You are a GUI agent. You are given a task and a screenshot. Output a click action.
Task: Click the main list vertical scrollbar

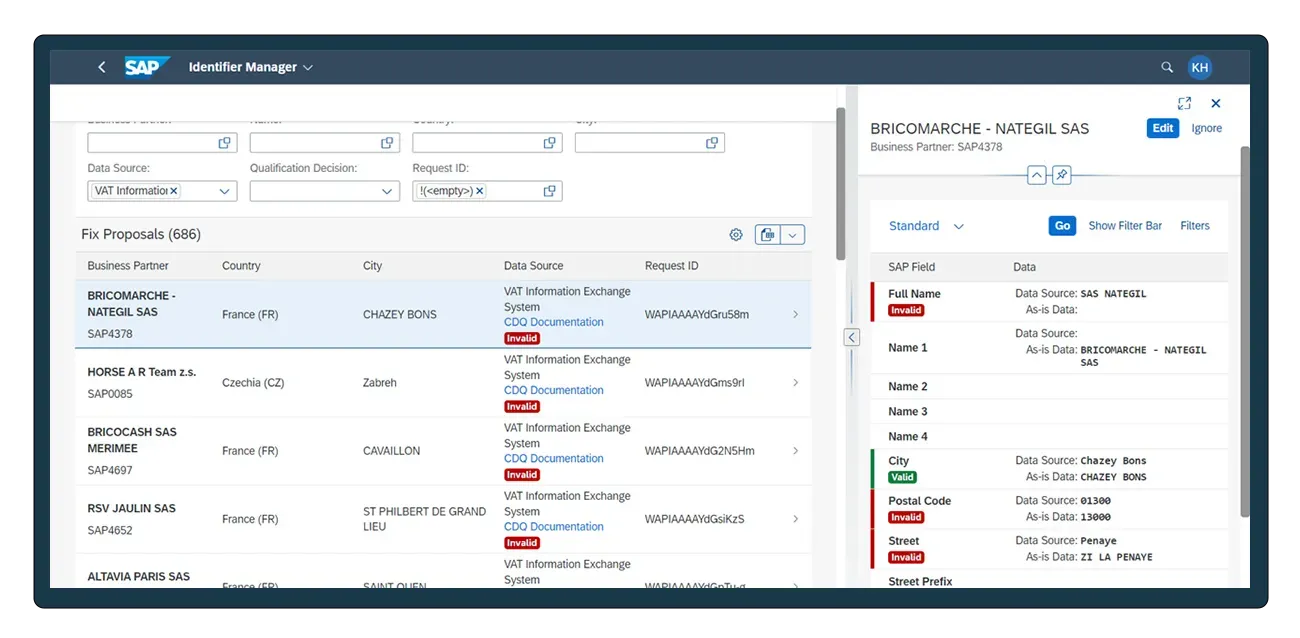tap(841, 184)
